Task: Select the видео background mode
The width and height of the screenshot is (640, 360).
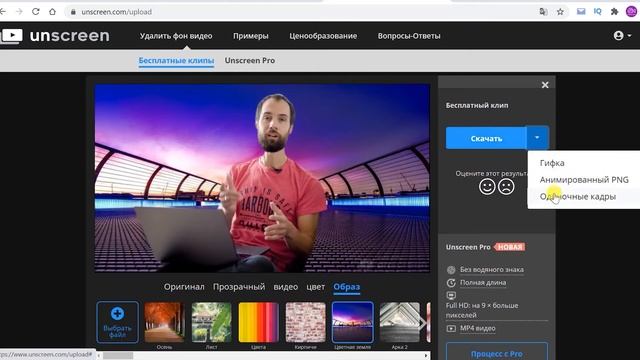Action: click(286, 287)
